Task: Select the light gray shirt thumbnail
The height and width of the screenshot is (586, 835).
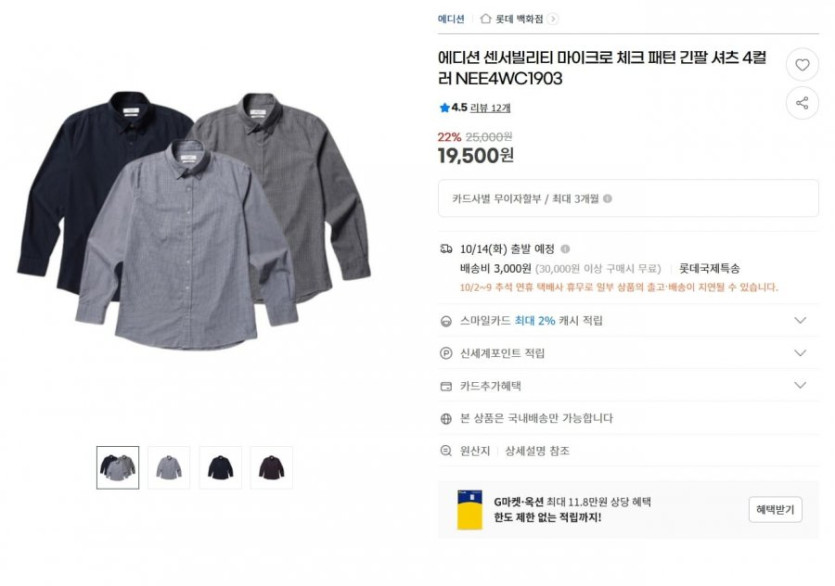Action: pyautogui.click(x=169, y=468)
